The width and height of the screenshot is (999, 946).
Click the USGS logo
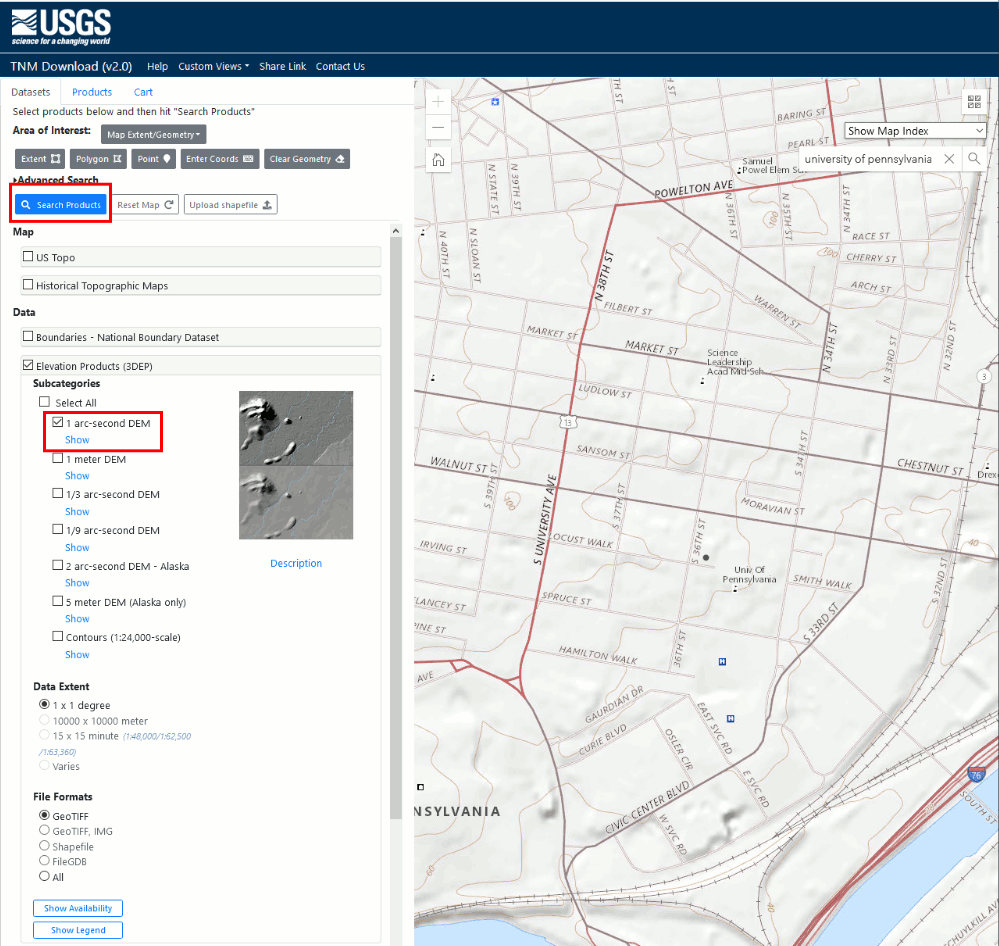(61, 26)
